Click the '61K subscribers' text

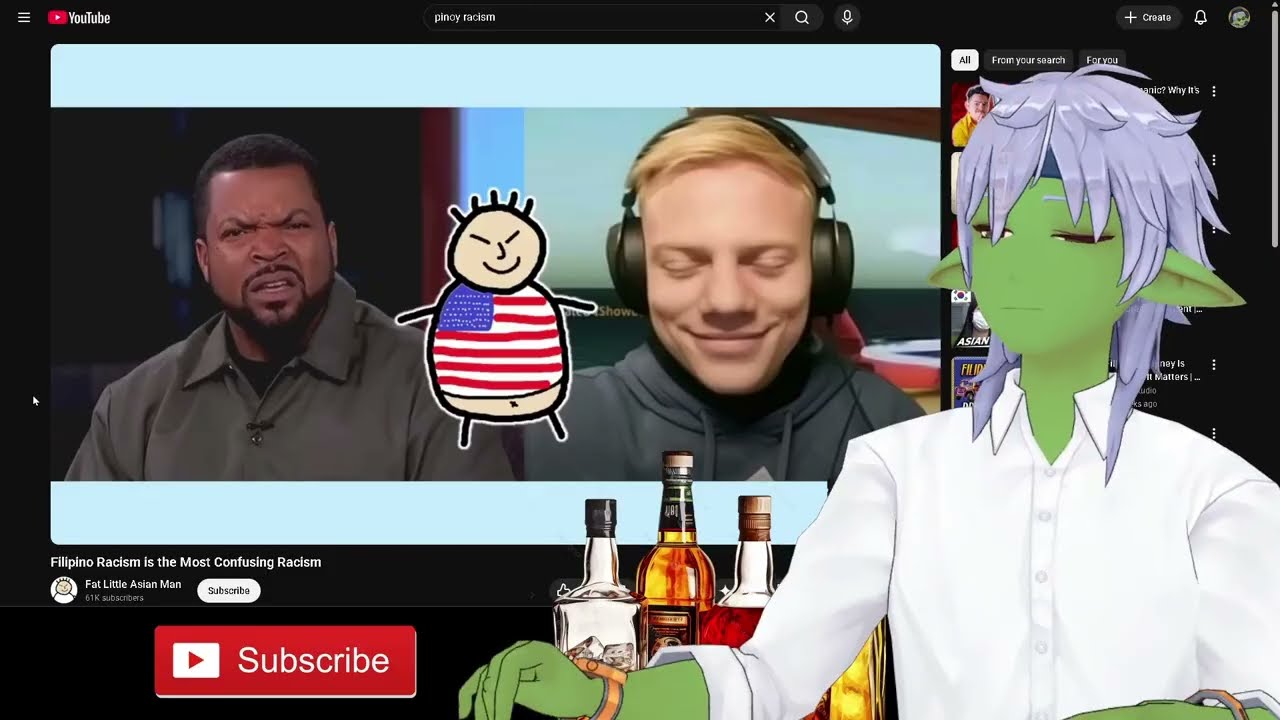tap(114, 598)
